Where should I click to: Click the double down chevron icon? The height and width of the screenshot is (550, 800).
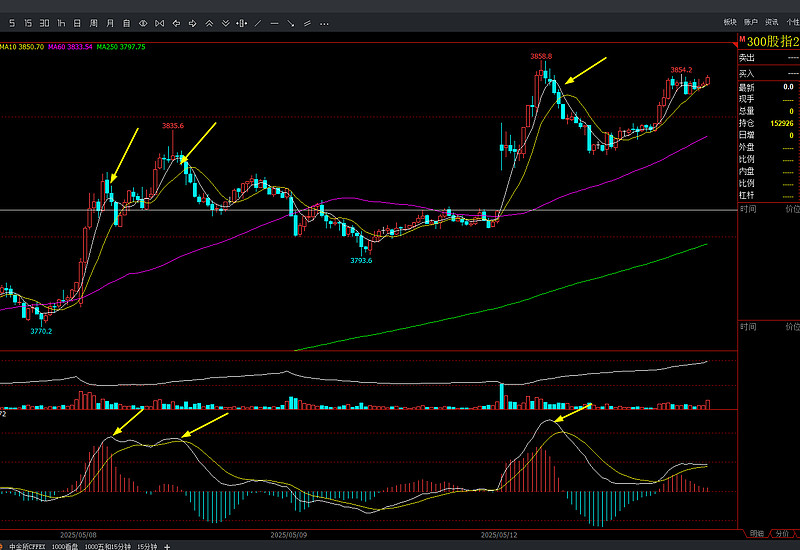224,22
